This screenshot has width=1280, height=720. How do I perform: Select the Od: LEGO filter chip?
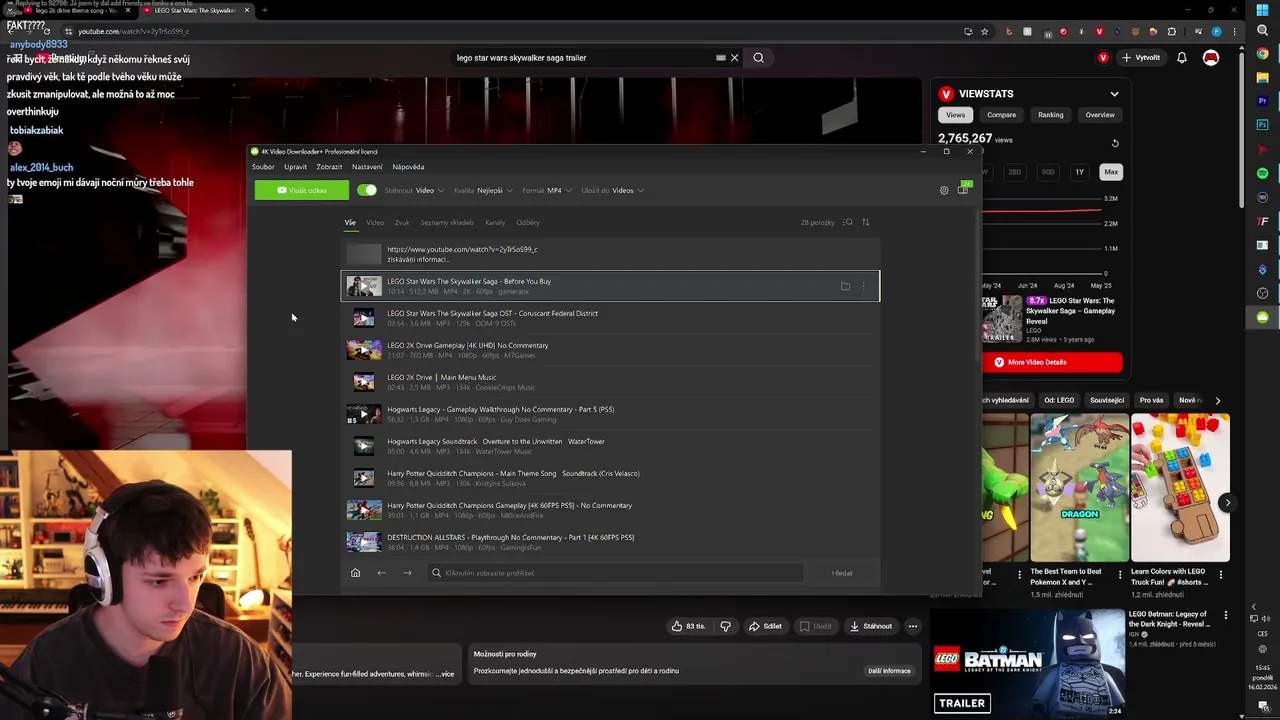[x=1059, y=400]
